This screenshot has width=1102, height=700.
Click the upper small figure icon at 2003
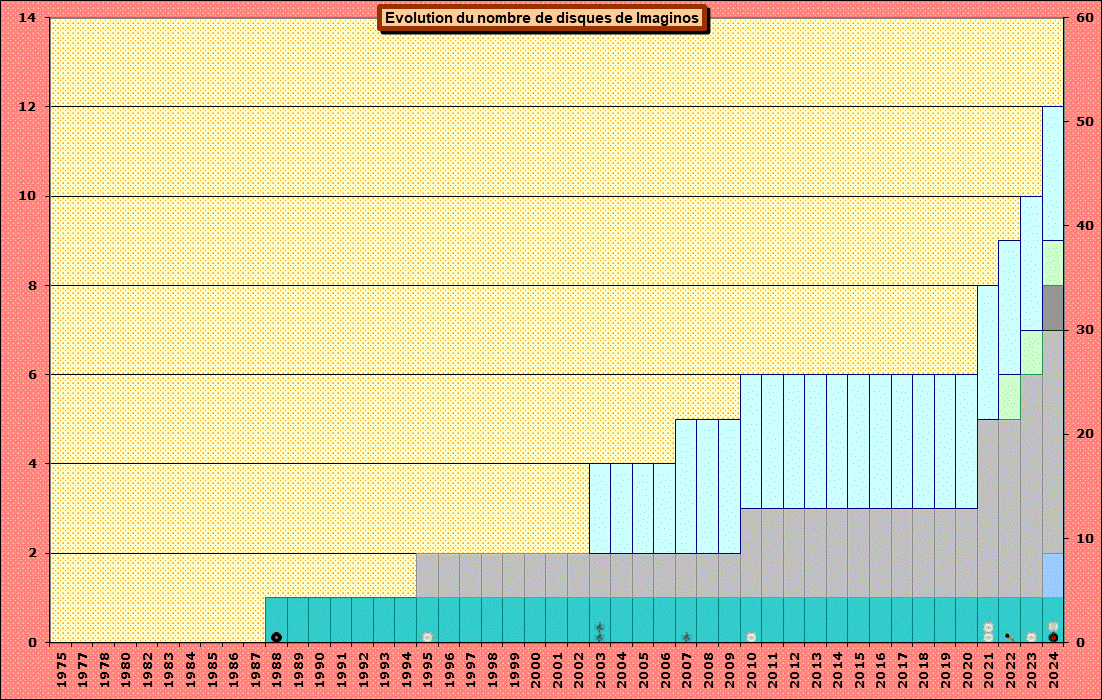599,627
